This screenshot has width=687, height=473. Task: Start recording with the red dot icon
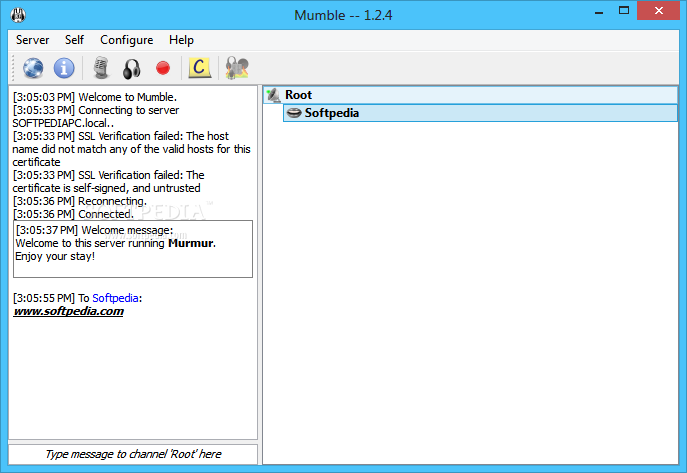pyautogui.click(x=163, y=68)
